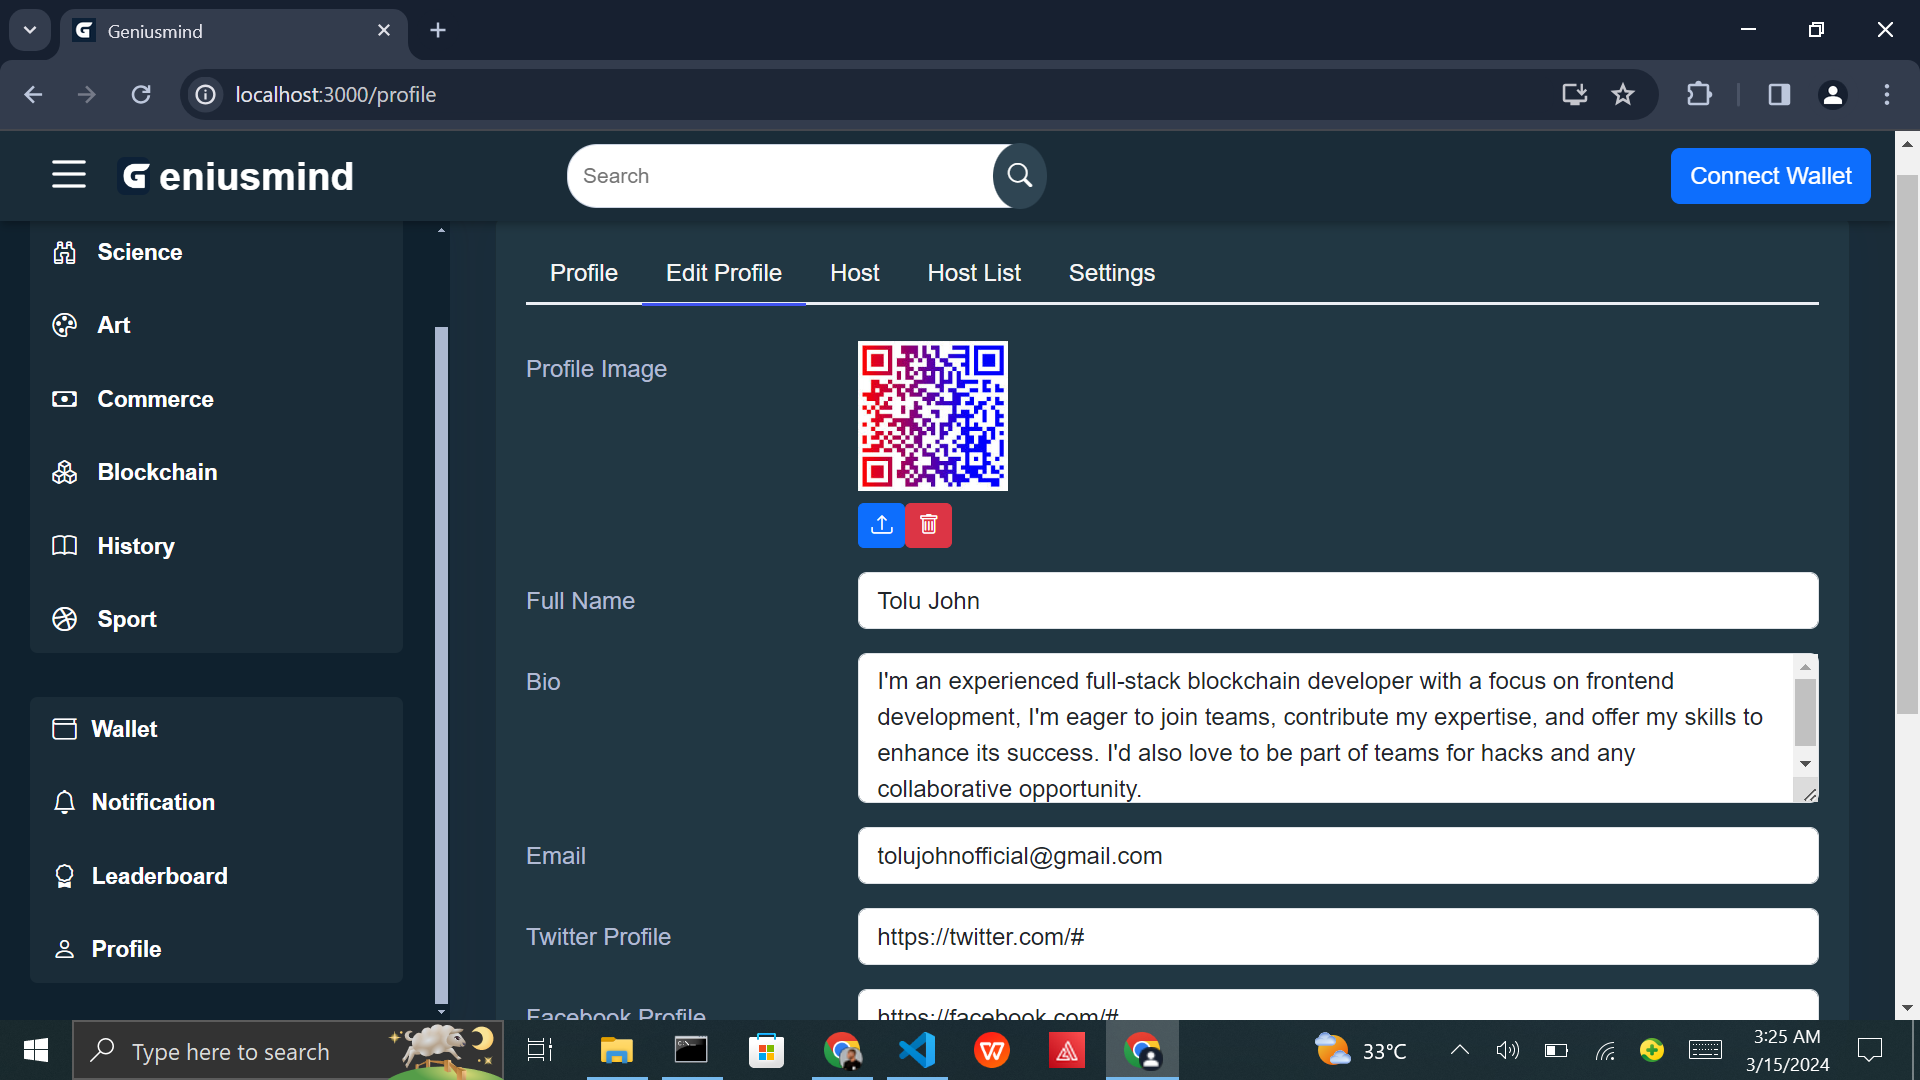Open Notification from the sidebar
The height and width of the screenshot is (1080, 1920).
[x=152, y=802]
